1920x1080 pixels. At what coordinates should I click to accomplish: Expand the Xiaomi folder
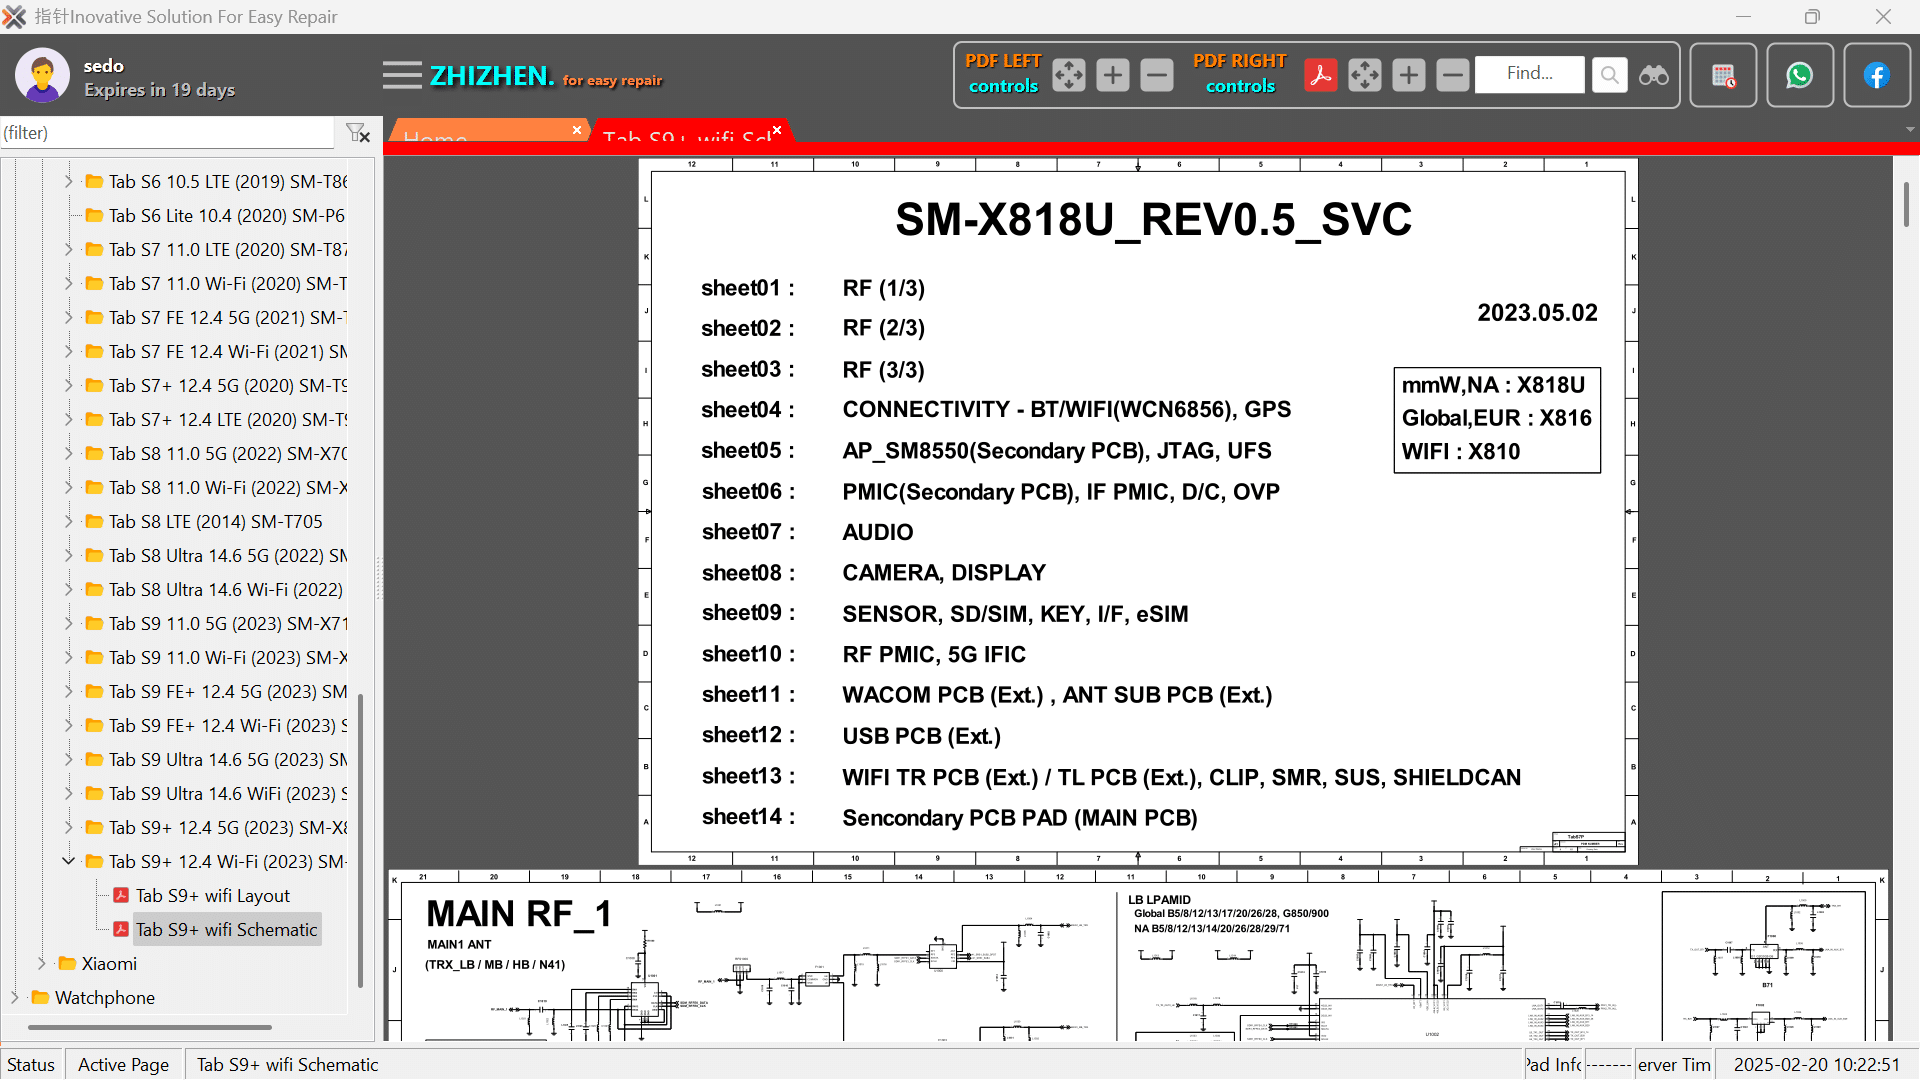point(41,963)
